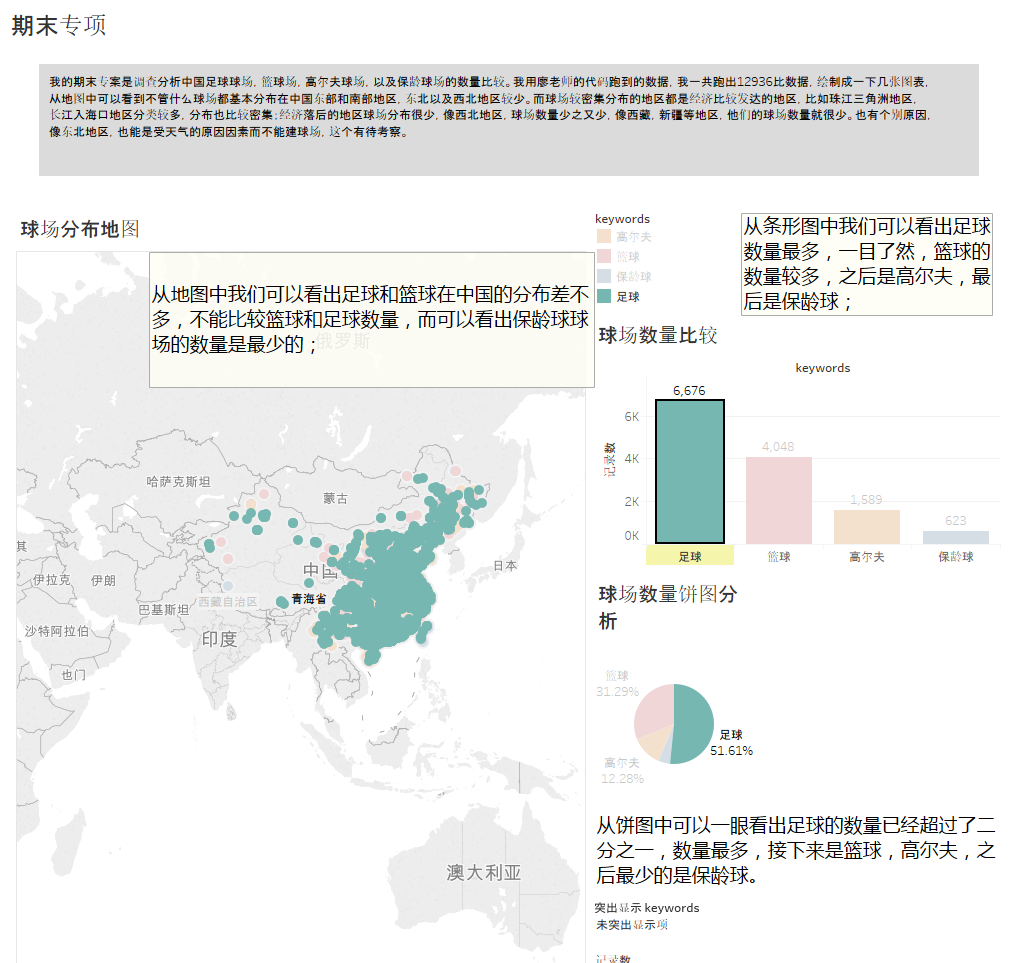Click the 高尔夫 12.28% pie label

point(622,771)
